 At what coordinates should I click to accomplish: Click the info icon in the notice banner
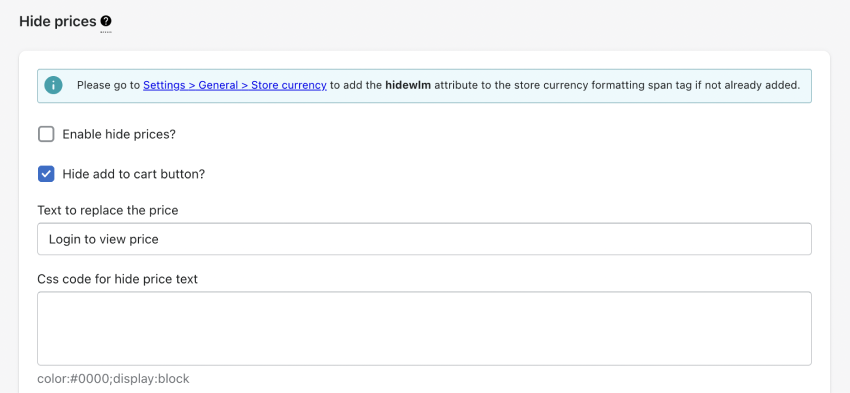click(53, 85)
